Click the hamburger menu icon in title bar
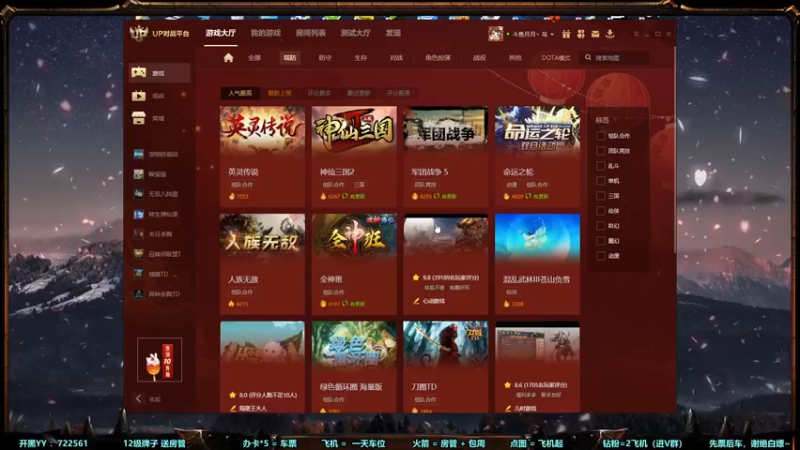Viewport: 800px width, 450px height. click(x=636, y=34)
